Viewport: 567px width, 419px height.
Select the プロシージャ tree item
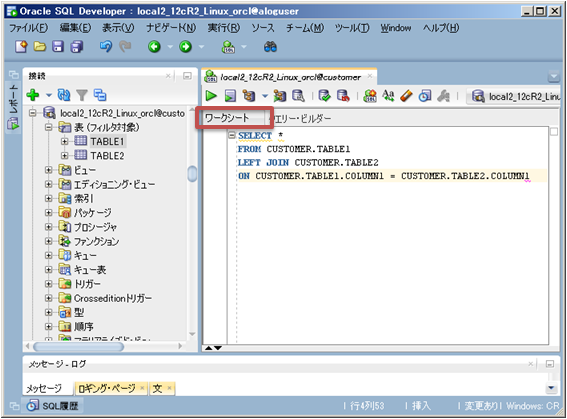click(95, 227)
